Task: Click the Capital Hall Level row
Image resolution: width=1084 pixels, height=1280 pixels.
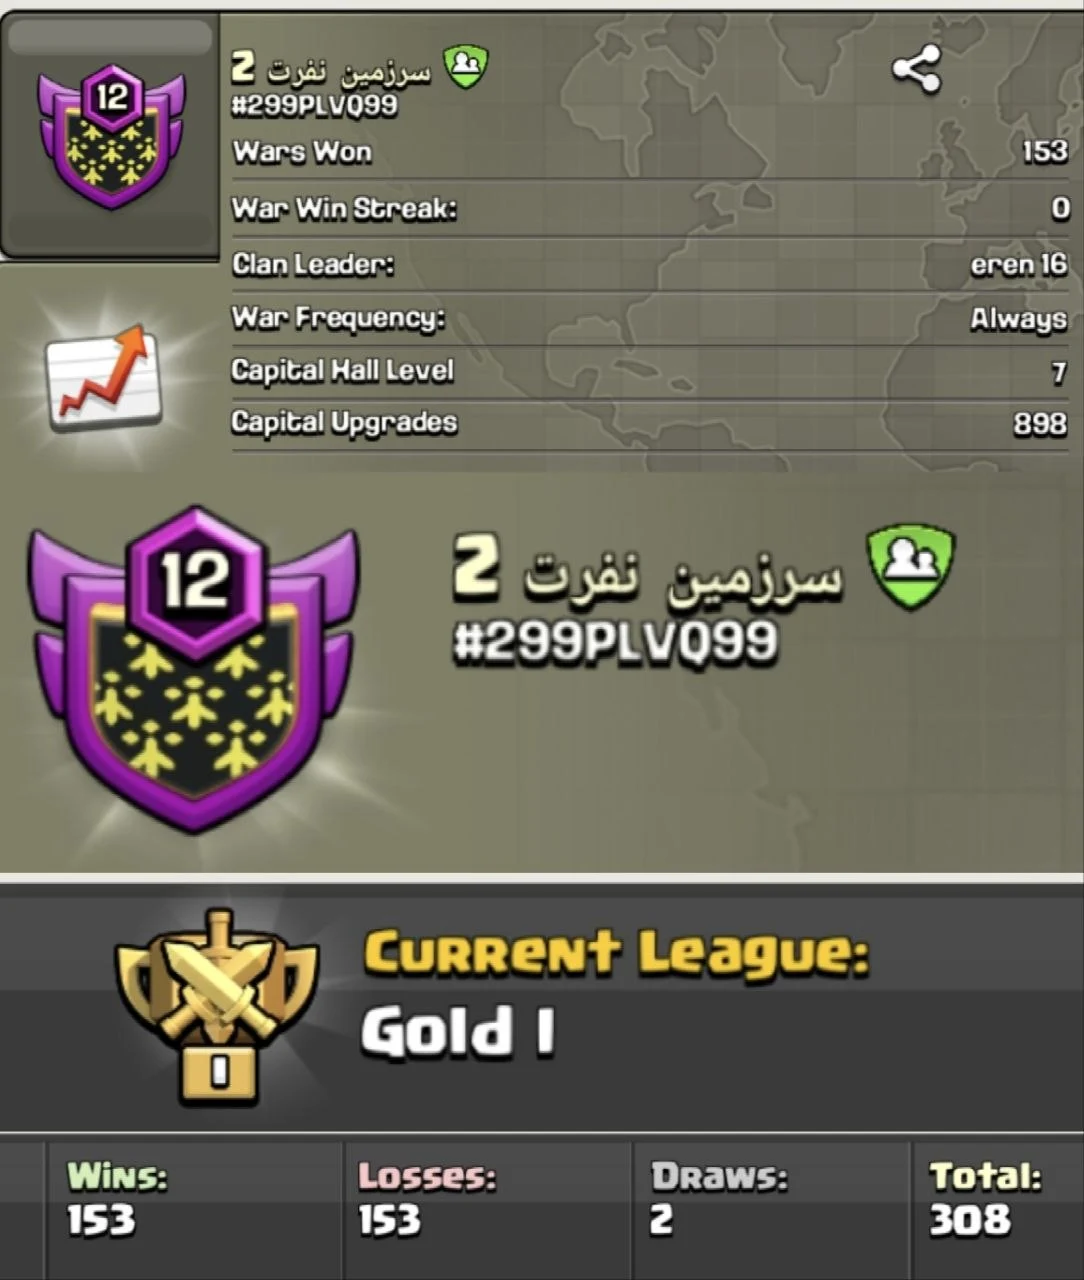Action: (x=650, y=371)
